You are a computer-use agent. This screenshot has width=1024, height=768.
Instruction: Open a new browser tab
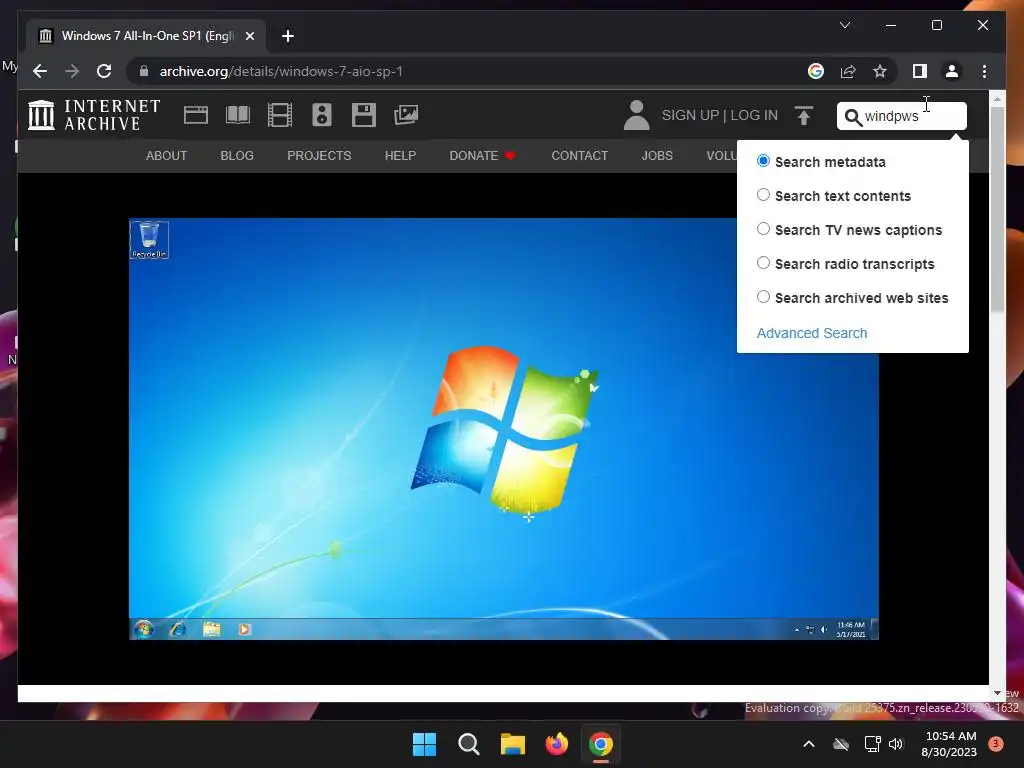click(x=287, y=36)
